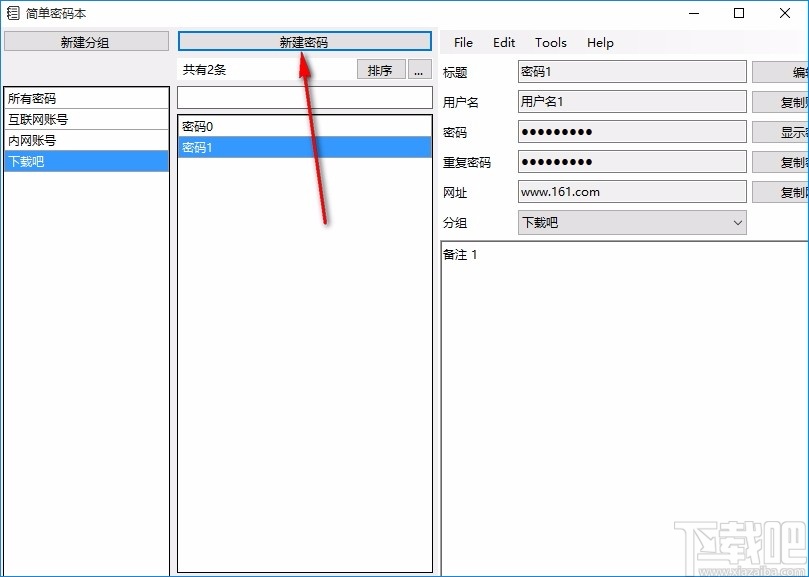Open the ellipsis options button
This screenshot has width=809, height=577.
point(419,70)
